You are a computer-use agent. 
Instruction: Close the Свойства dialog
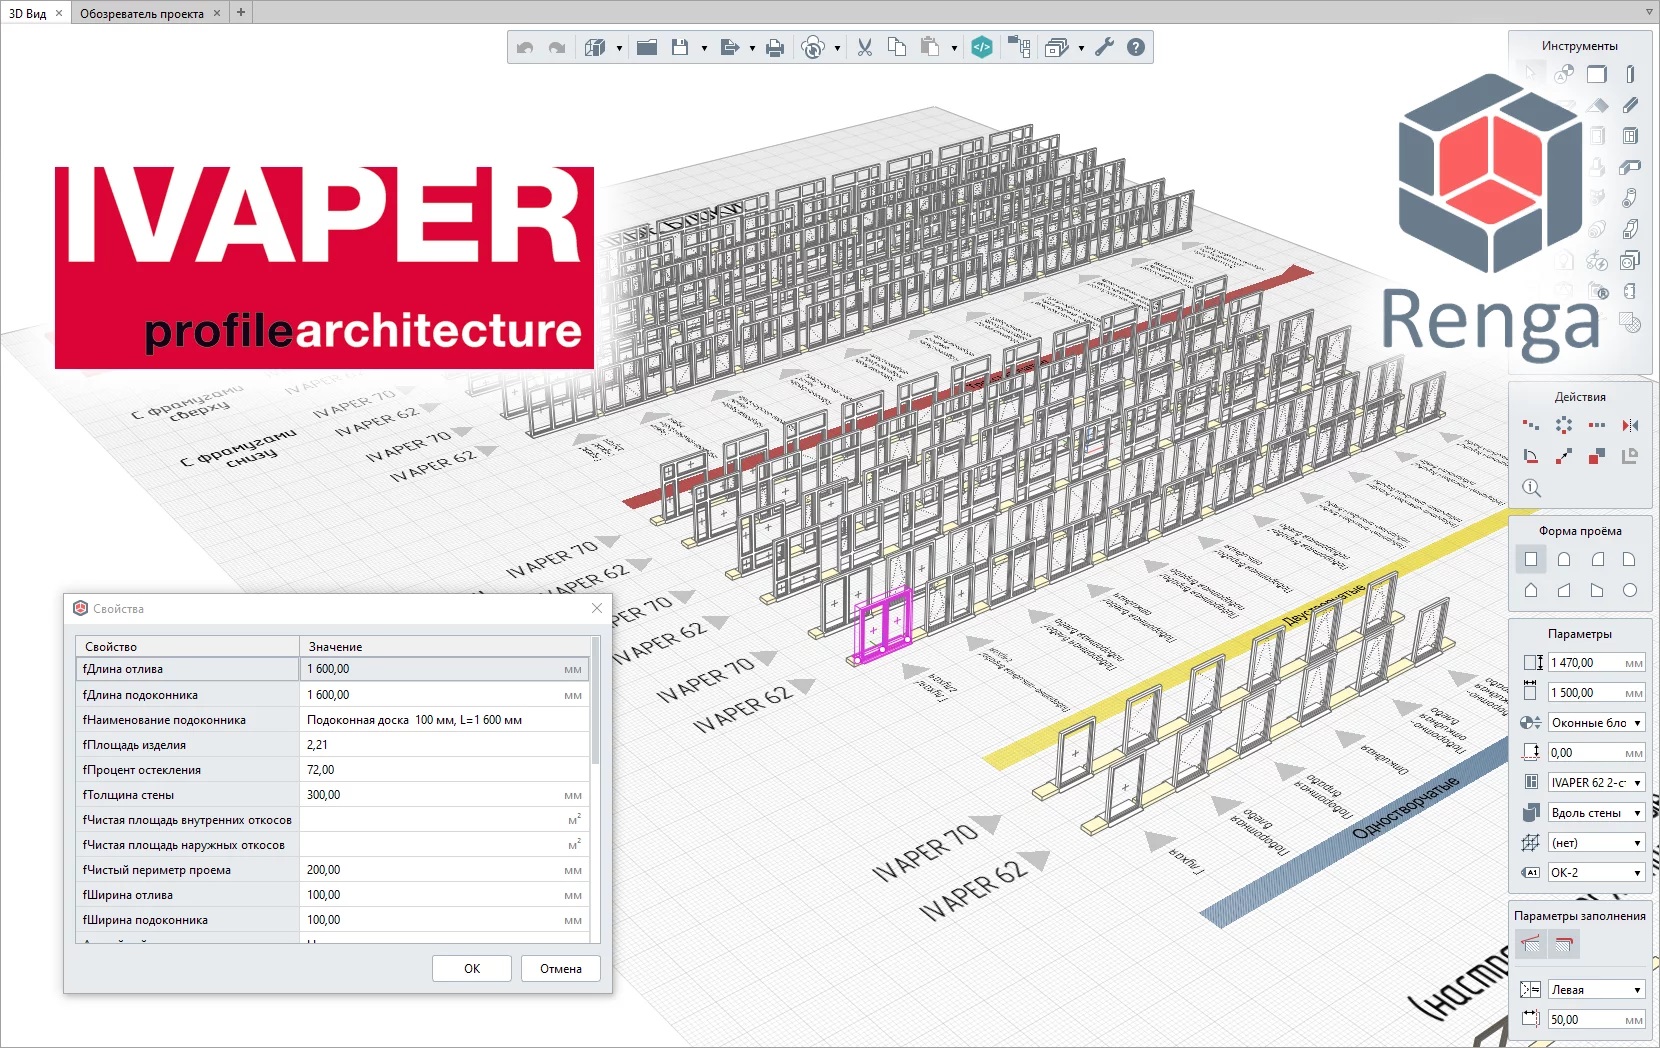click(x=597, y=608)
